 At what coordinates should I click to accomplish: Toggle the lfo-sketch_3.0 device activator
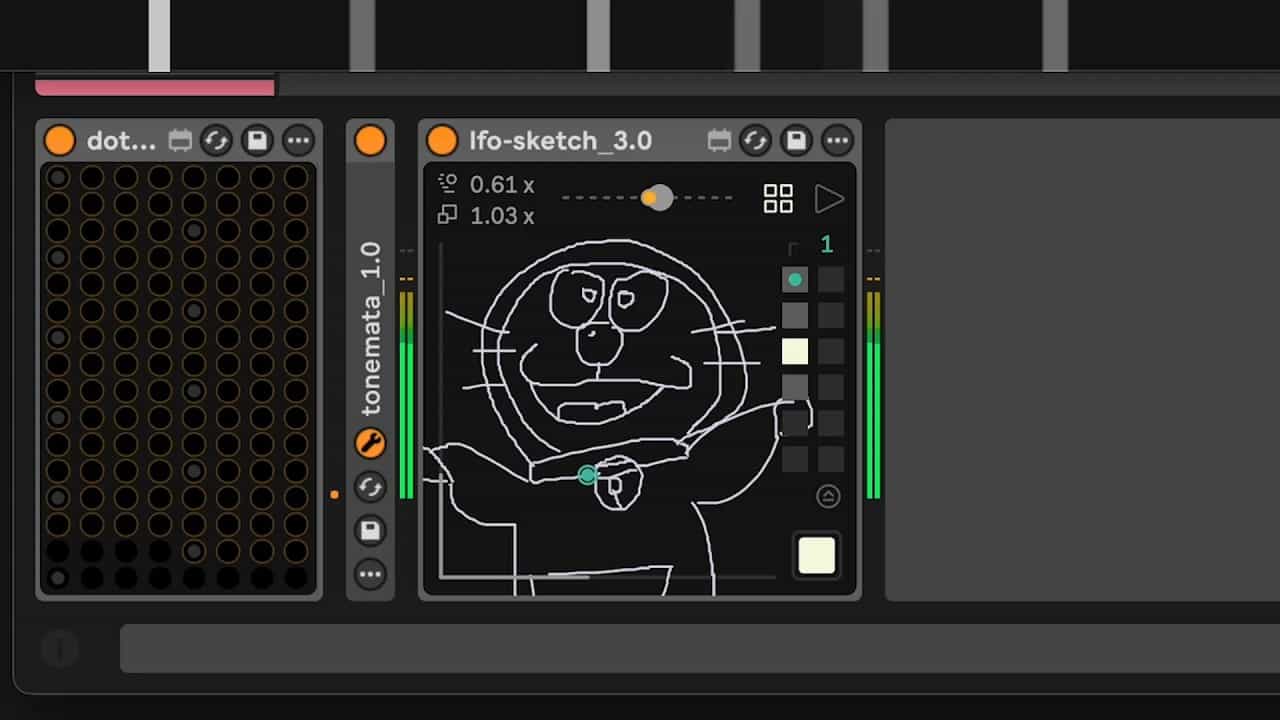pyautogui.click(x=442, y=141)
